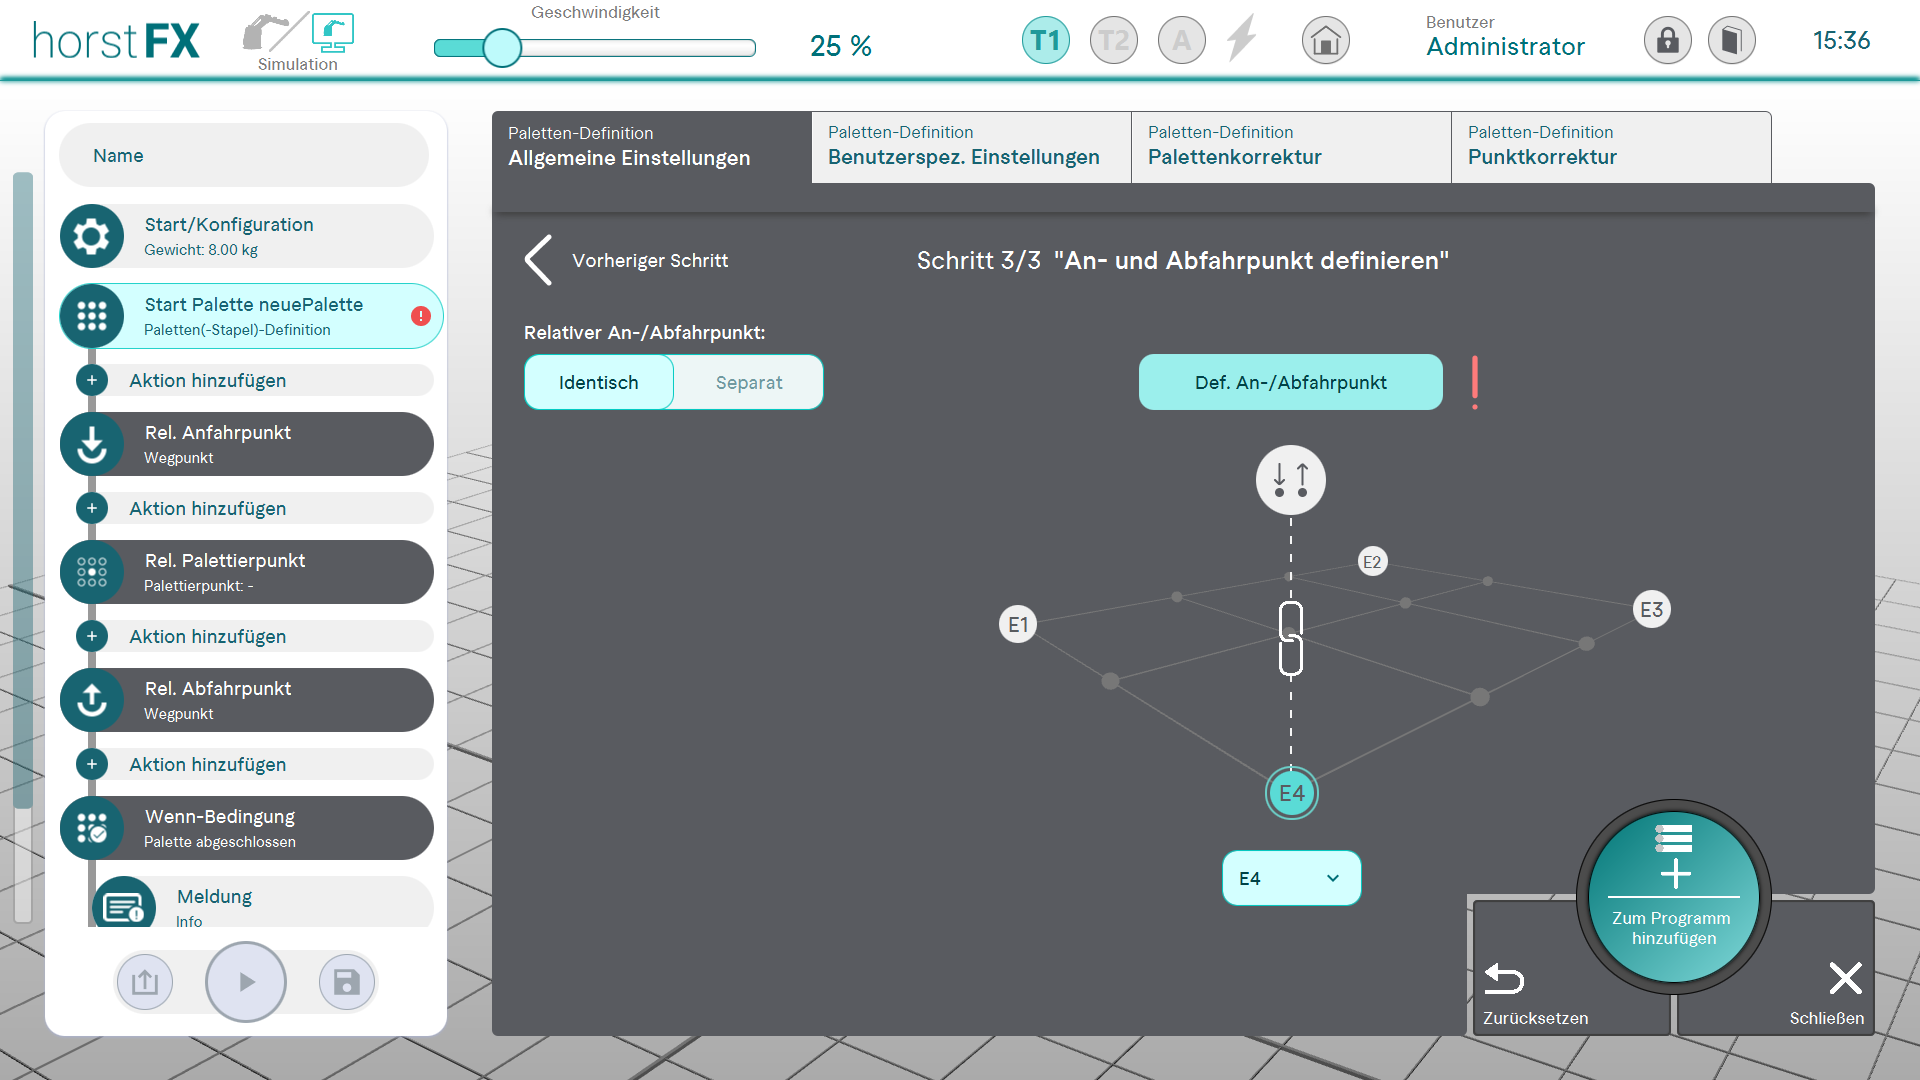Expand first Aktion hinzufügen plus

pos(92,380)
